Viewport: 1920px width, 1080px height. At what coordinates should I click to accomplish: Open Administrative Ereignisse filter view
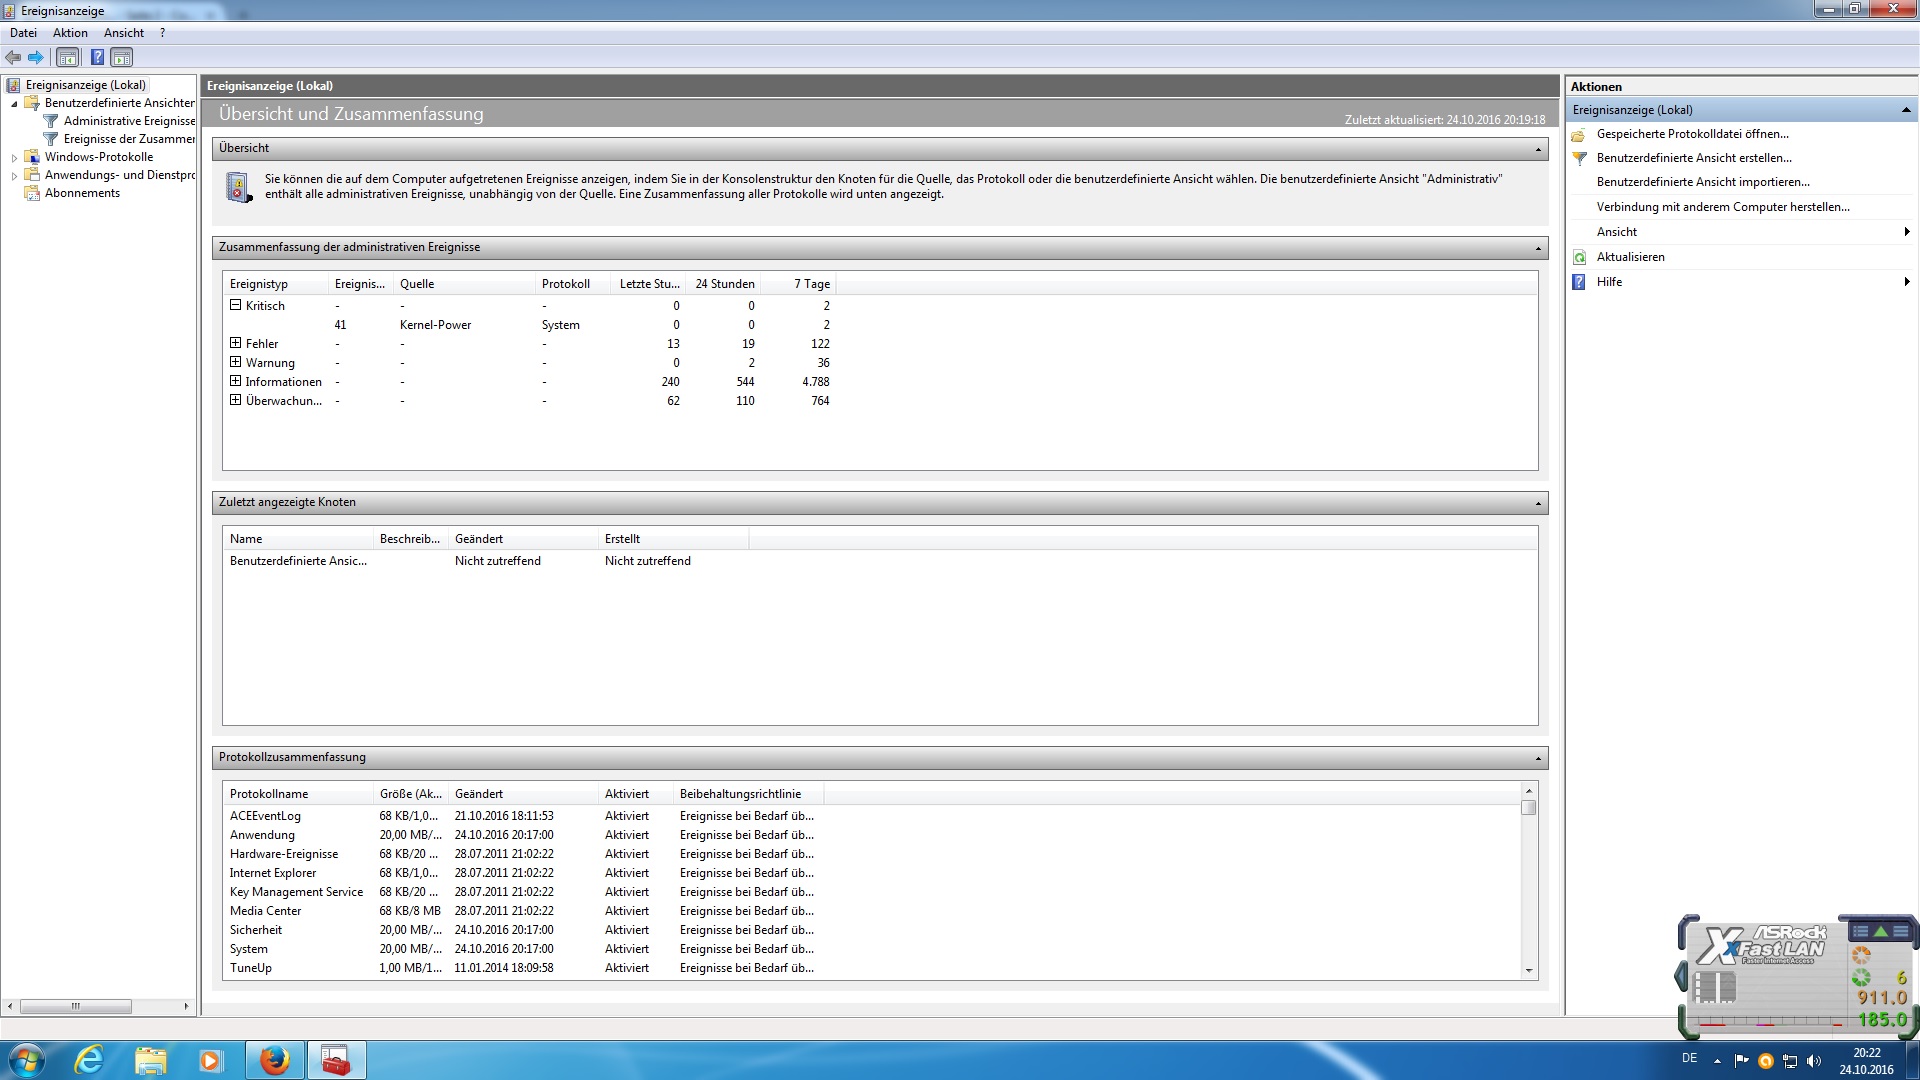point(129,121)
